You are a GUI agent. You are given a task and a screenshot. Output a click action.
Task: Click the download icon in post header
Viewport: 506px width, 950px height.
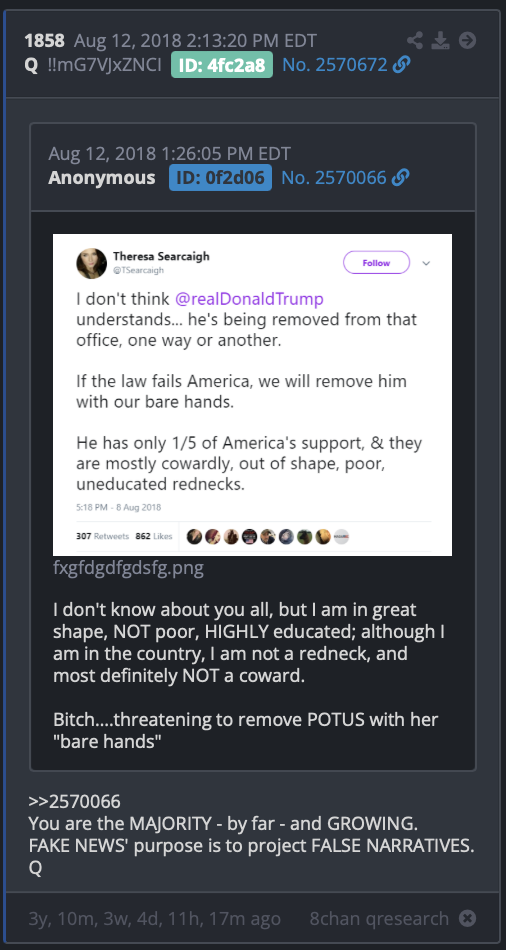441,41
